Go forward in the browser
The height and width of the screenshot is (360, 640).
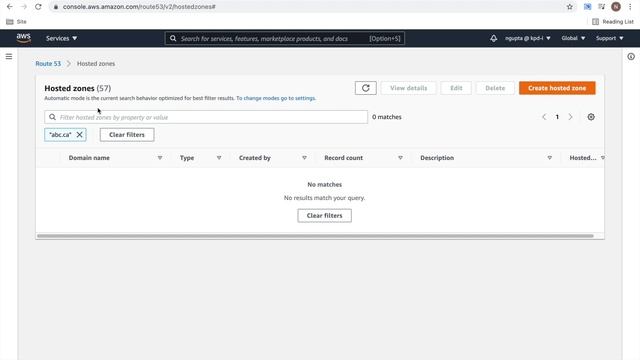point(24,7)
